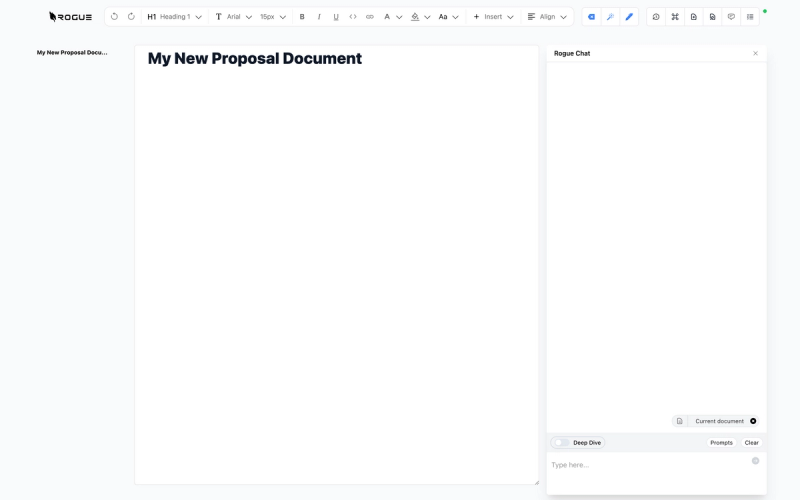Screen dimensions: 800x500
Task: Click the blue pen edit icon
Action: (x=629, y=17)
